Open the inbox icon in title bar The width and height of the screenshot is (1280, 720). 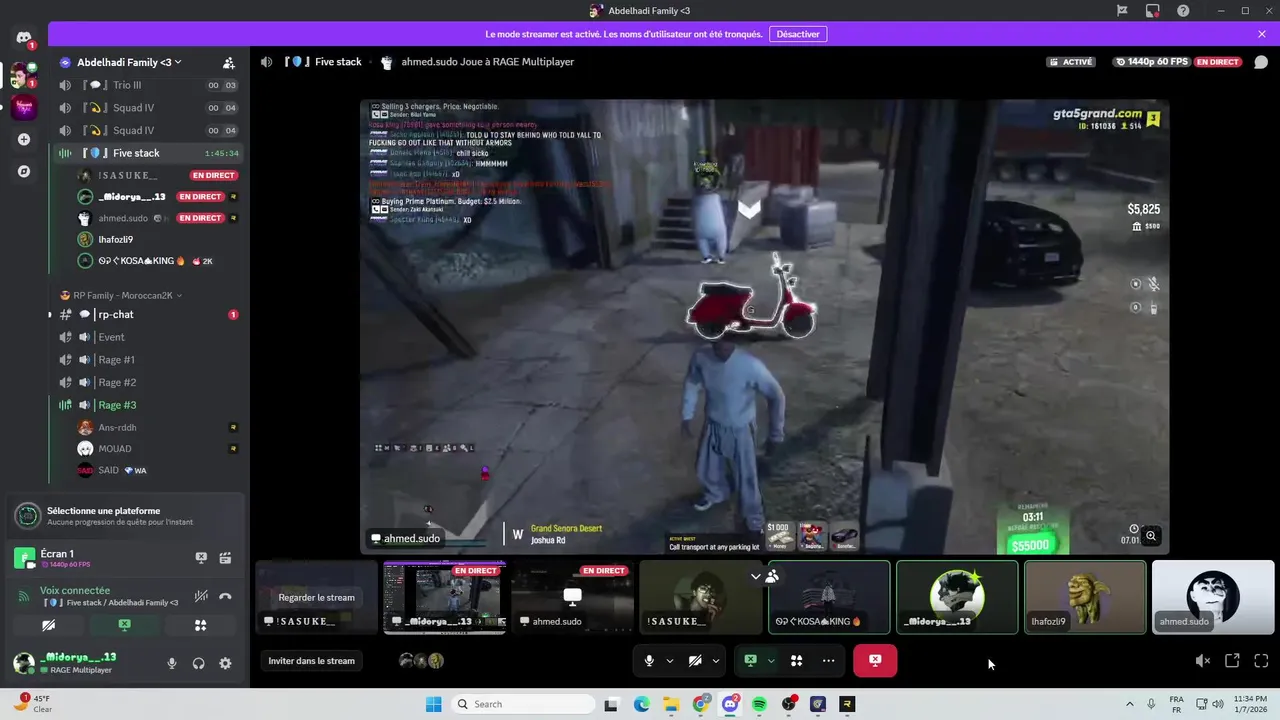1153,11
